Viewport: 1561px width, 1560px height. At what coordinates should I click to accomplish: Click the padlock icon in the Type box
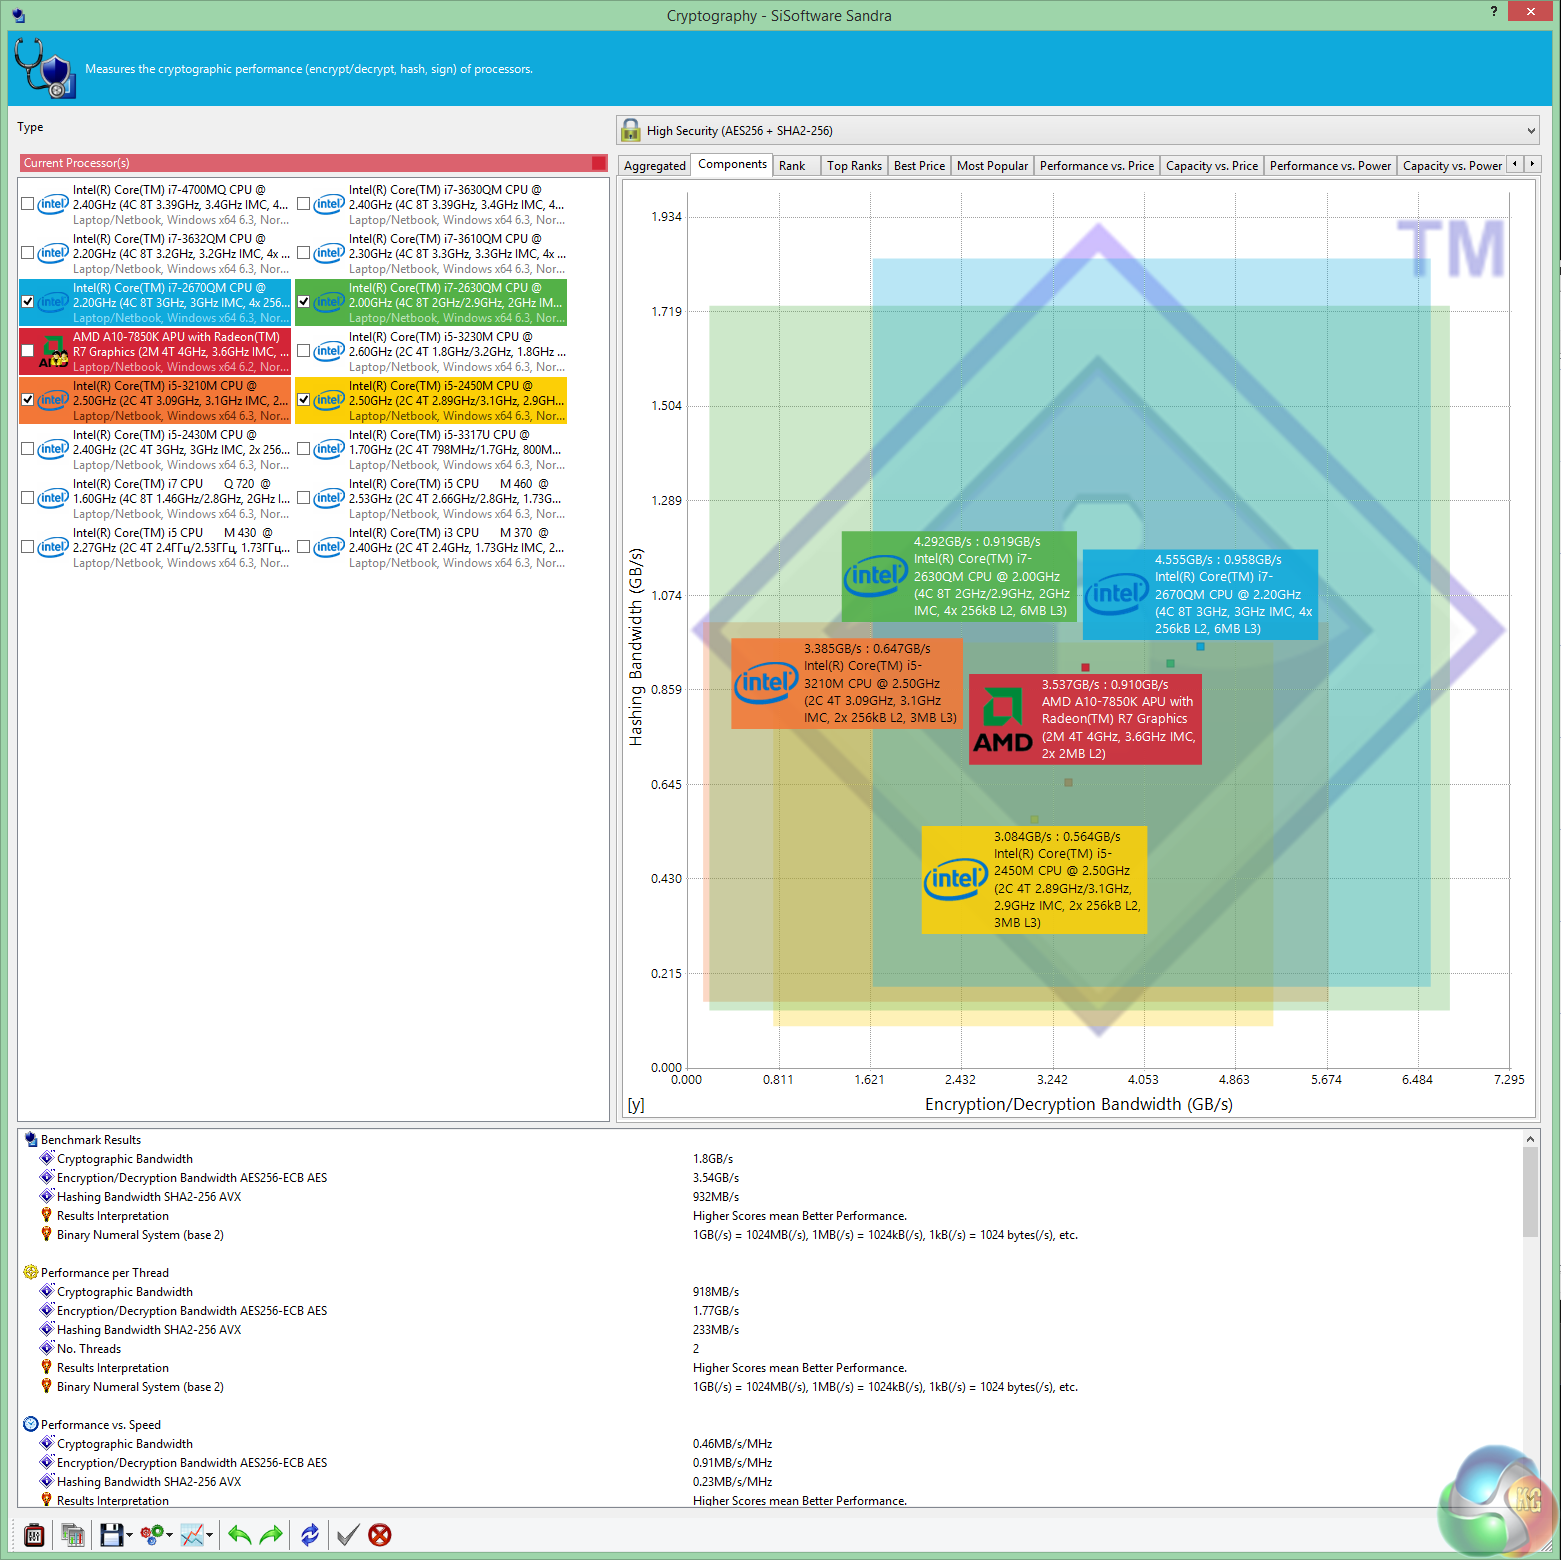631,130
